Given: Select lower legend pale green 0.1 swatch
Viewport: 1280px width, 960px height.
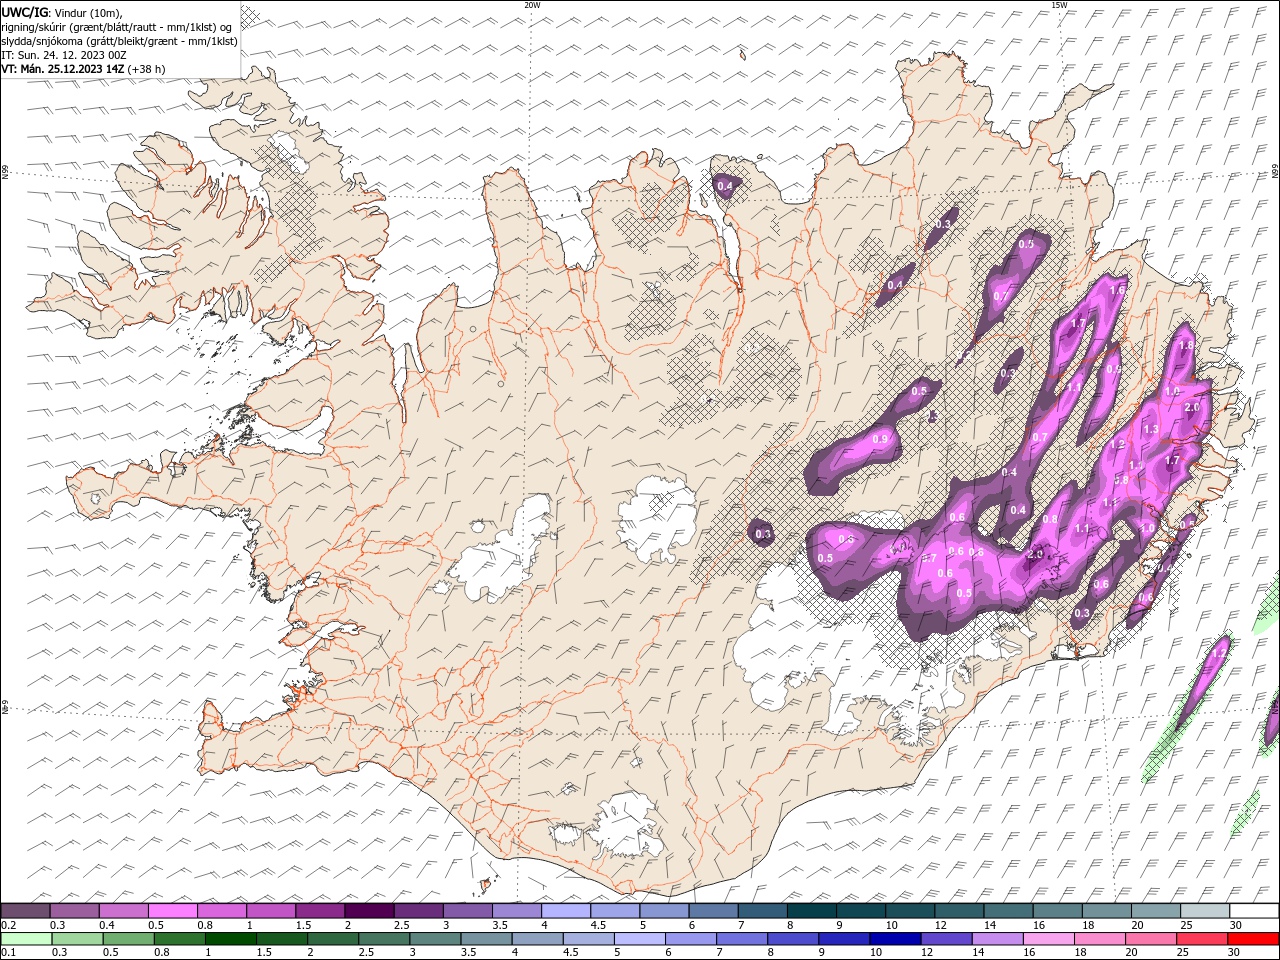Looking at the screenshot, I should click(27, 939).
